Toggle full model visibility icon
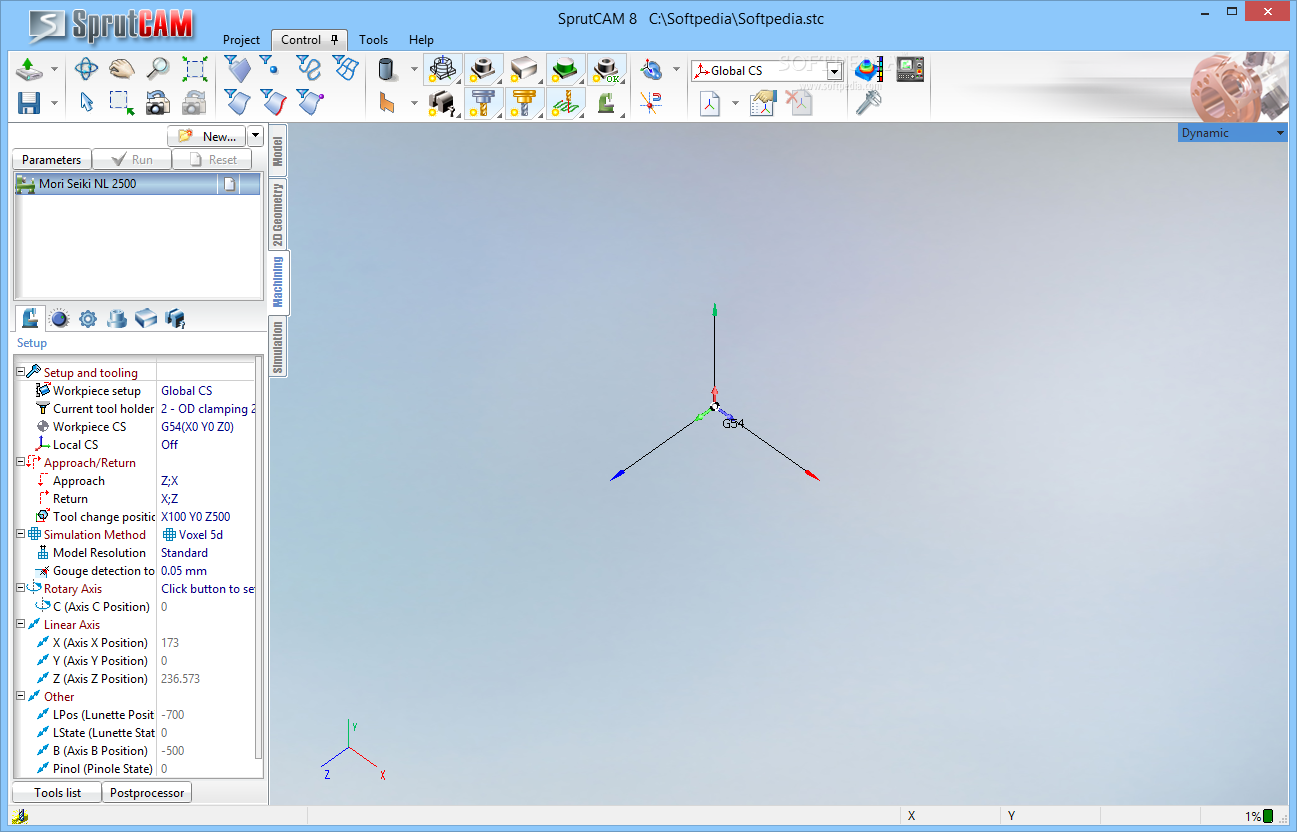The width and height of the screenshot is (1297, 832). 443,69
